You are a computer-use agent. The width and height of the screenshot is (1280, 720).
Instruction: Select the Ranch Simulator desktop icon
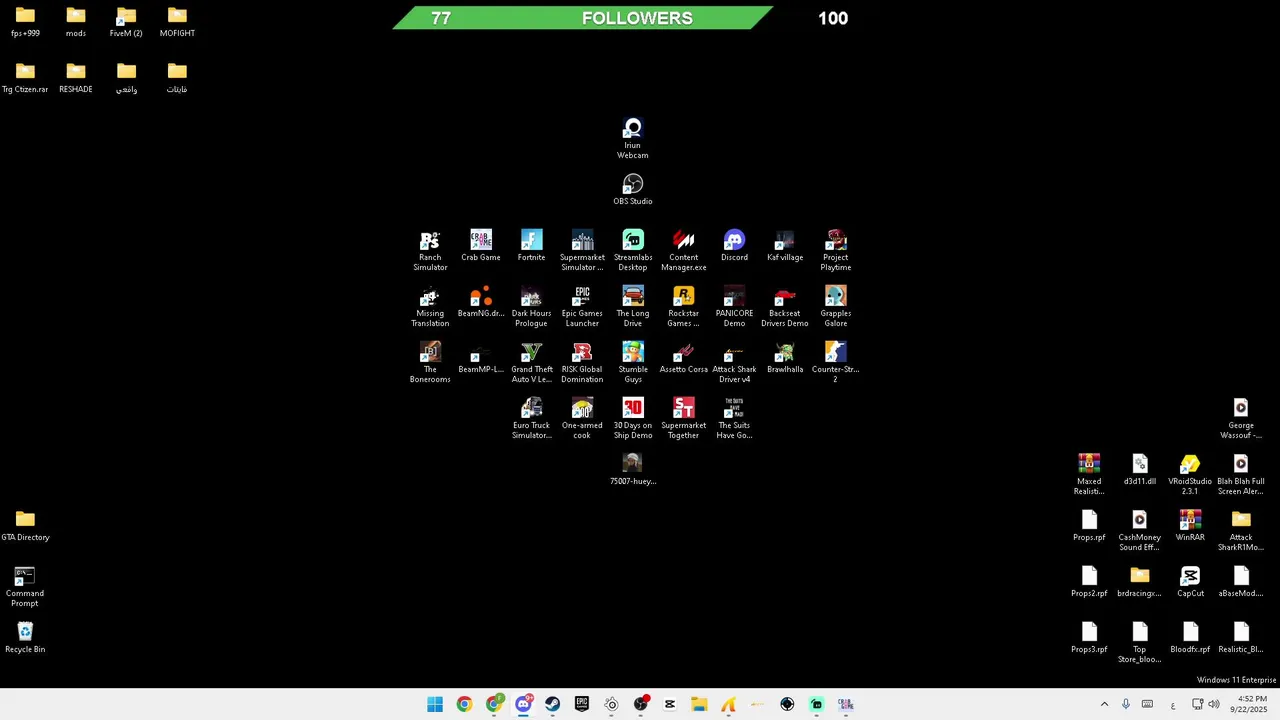[x=430, y=250]
